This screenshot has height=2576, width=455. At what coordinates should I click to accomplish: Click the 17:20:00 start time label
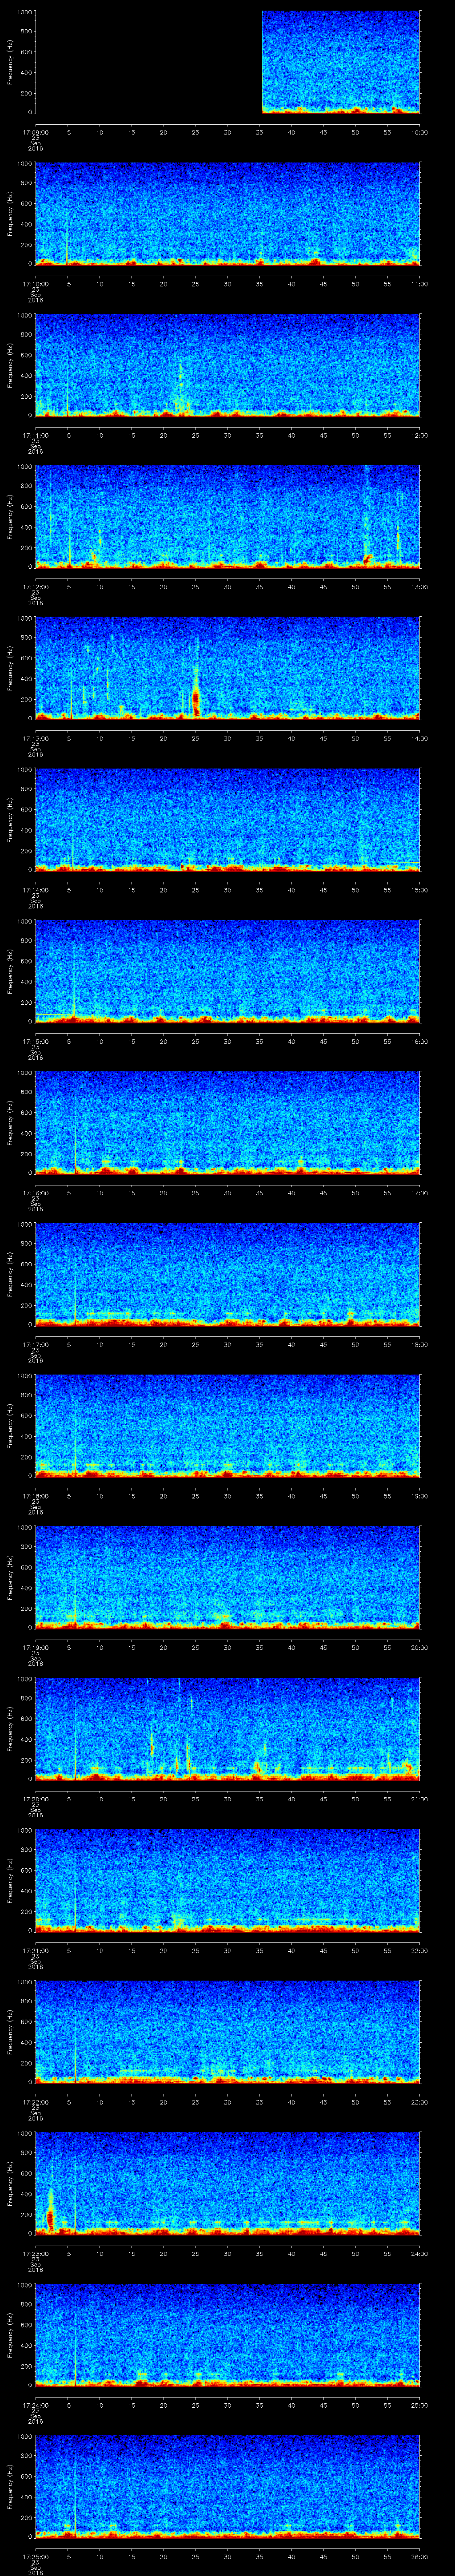tap(35, 1799)
